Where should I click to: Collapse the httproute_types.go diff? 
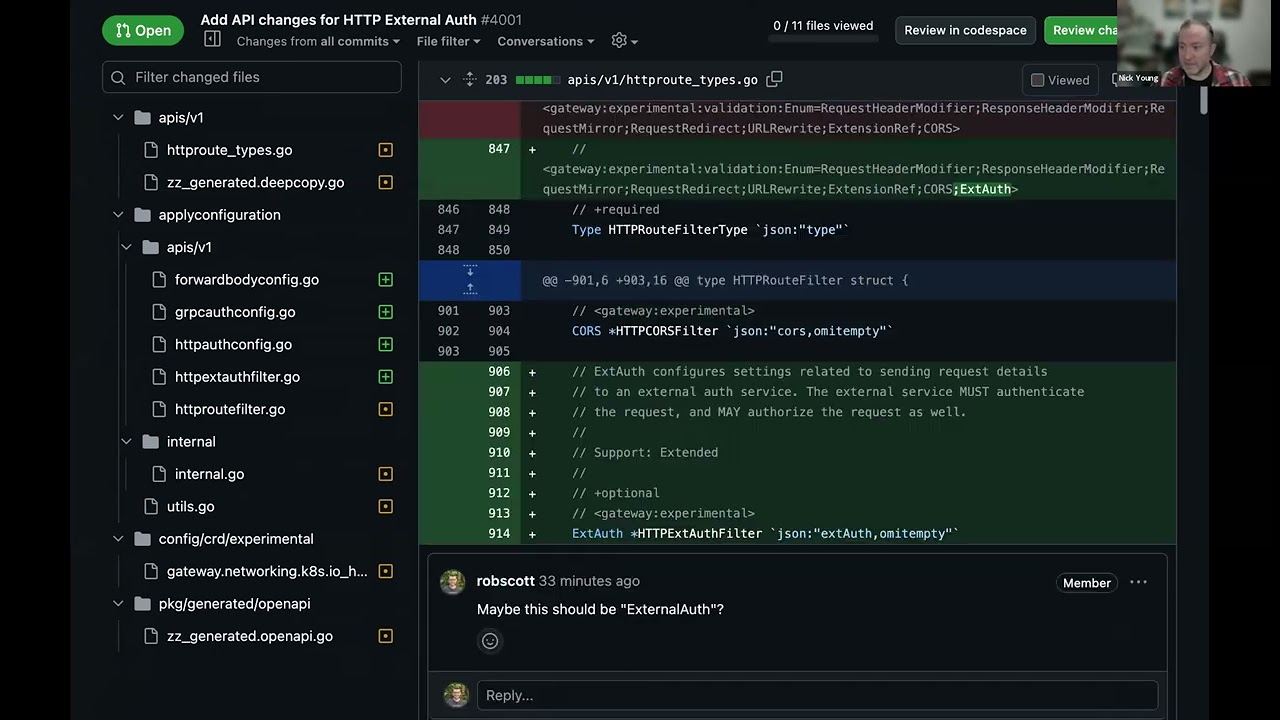(445, 80)
